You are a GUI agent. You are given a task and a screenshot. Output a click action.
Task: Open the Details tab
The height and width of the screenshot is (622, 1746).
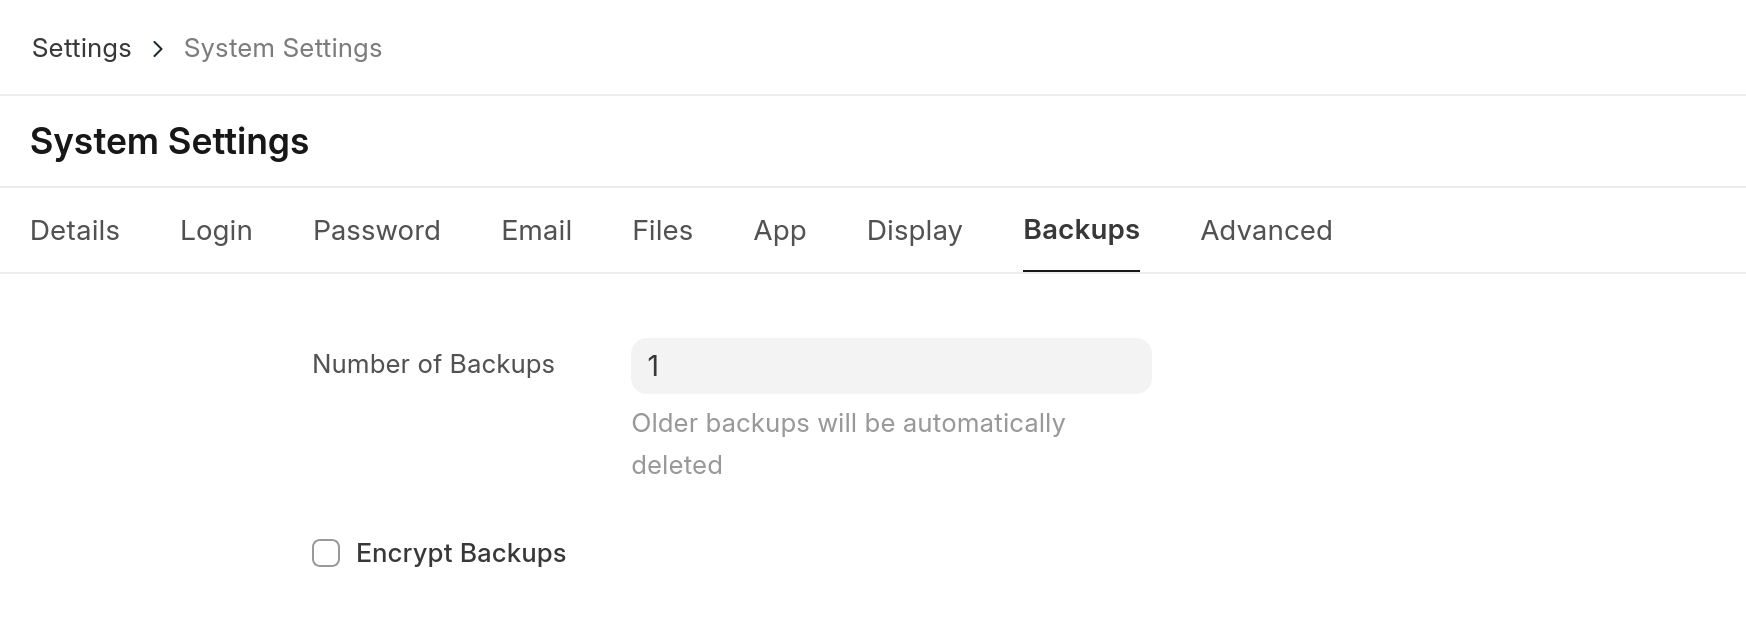[75, 230]
